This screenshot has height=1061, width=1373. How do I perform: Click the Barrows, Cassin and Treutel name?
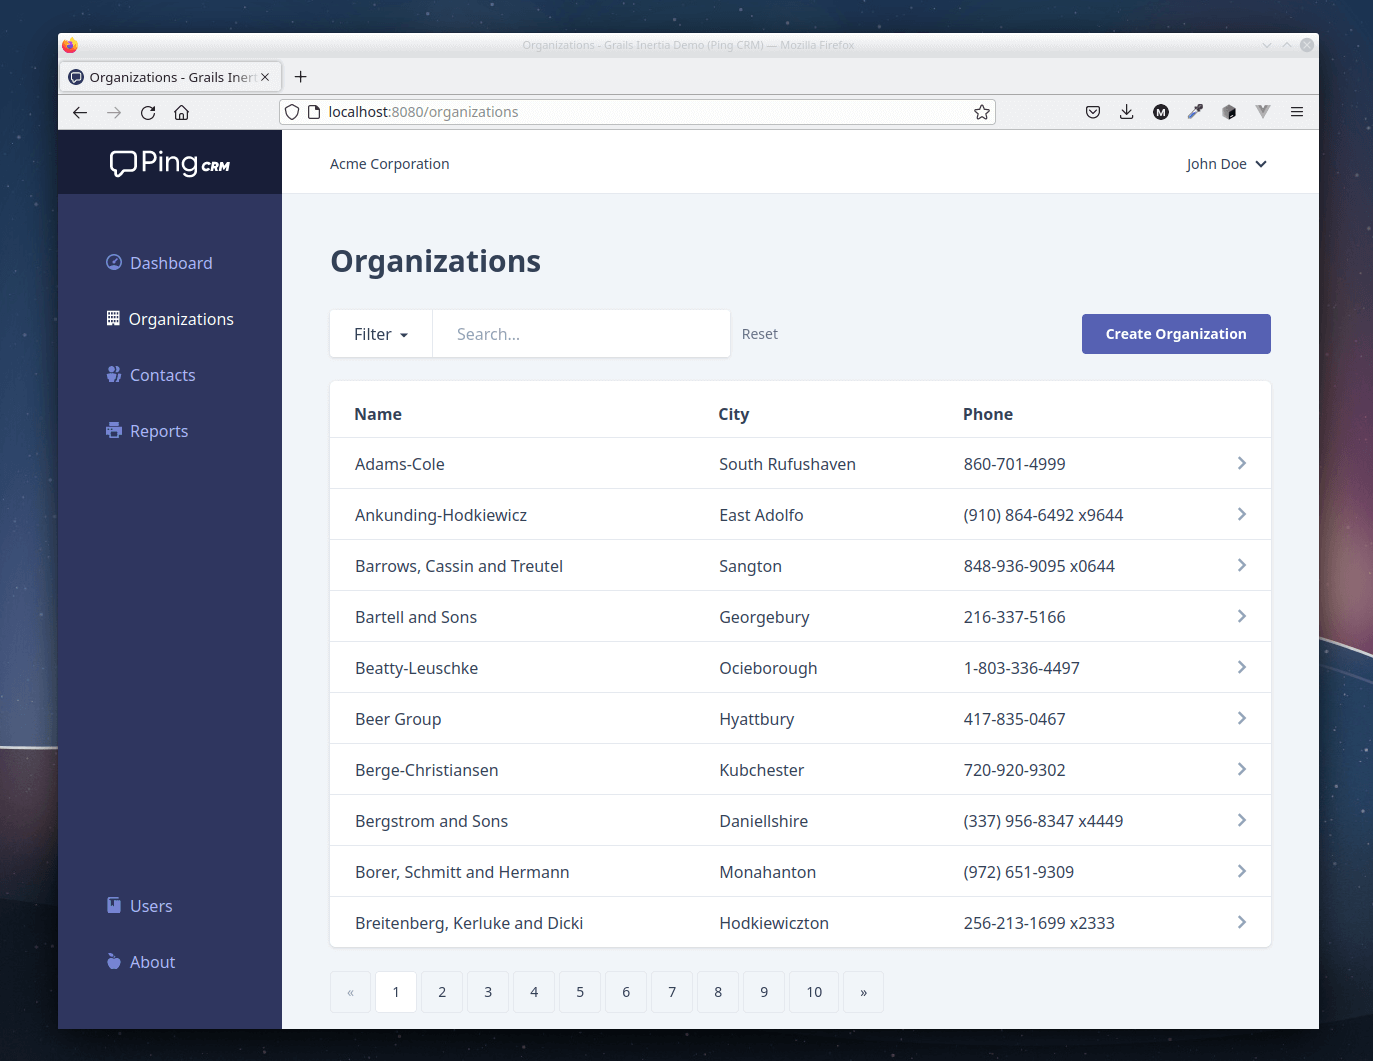click(459, 566)
